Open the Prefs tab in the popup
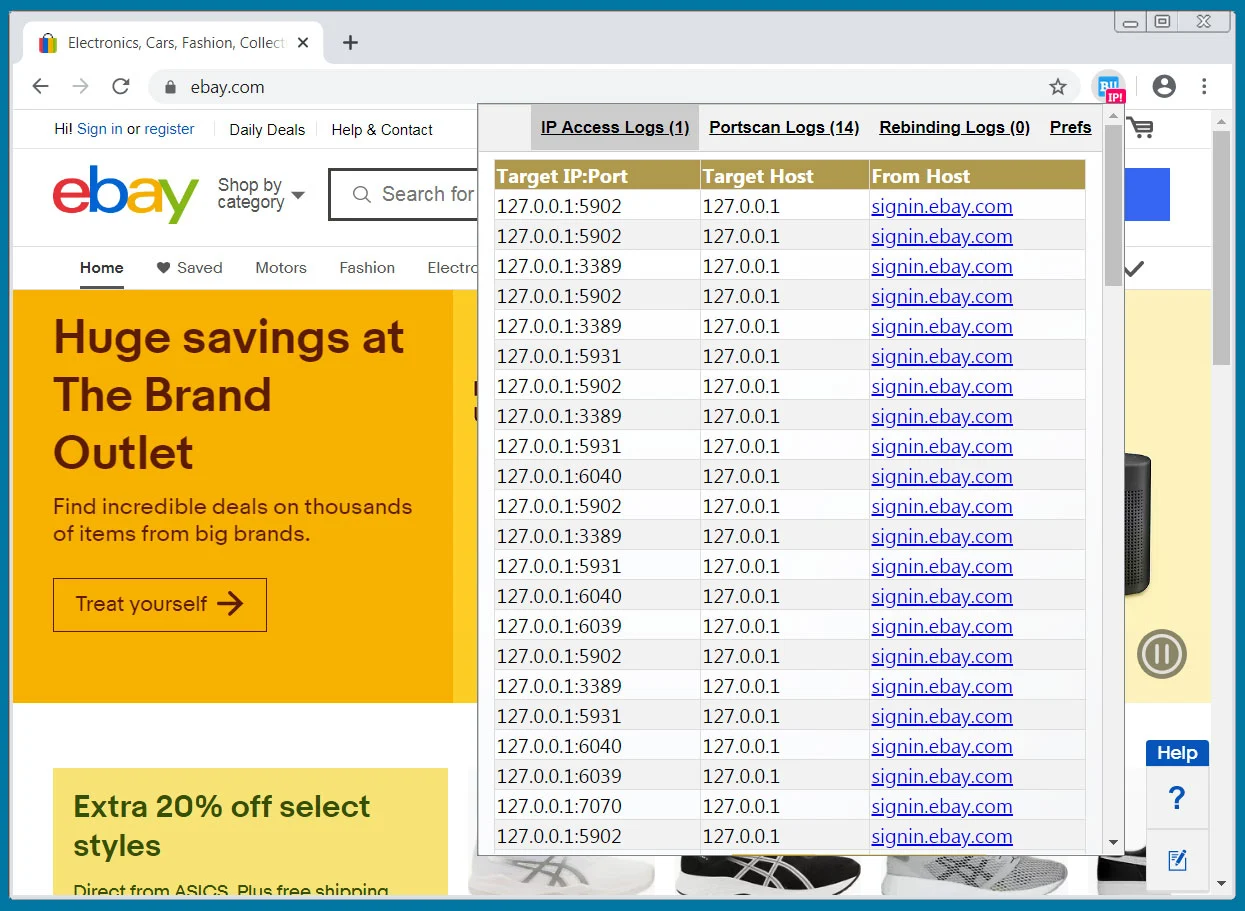The width and height of the screenshot is (1245, 911). (1070, 127)
